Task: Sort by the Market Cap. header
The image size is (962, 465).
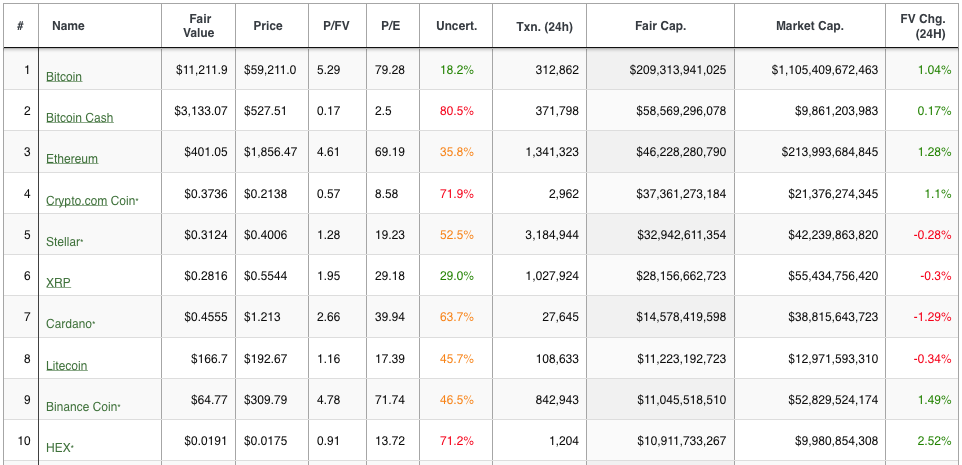Action: tap(810, 26)
